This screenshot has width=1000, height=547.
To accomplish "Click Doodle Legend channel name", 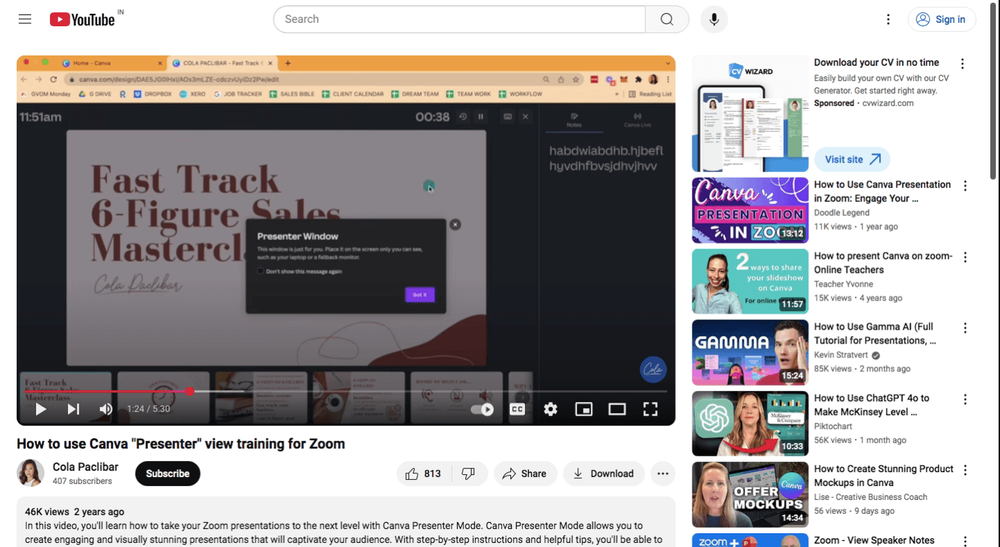I will coord(841,212).
